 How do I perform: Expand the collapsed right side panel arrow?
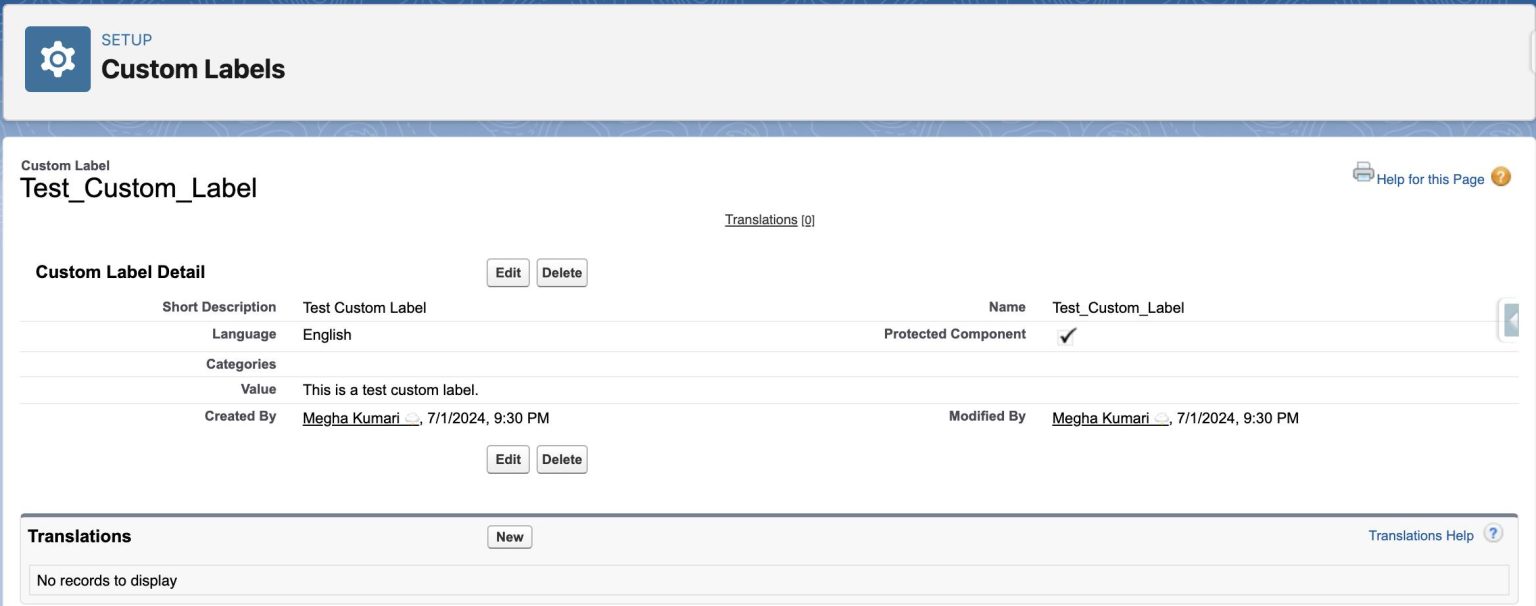pyautogui.click(x=1512, y=321)
